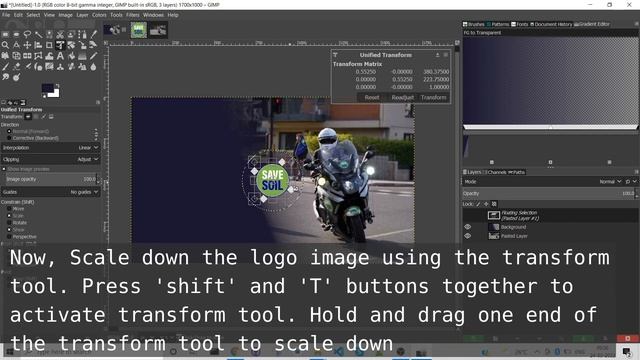Select the Handle Transform tool
The width and height of the screenshot is (640, 360).
[x=5, y=56]
